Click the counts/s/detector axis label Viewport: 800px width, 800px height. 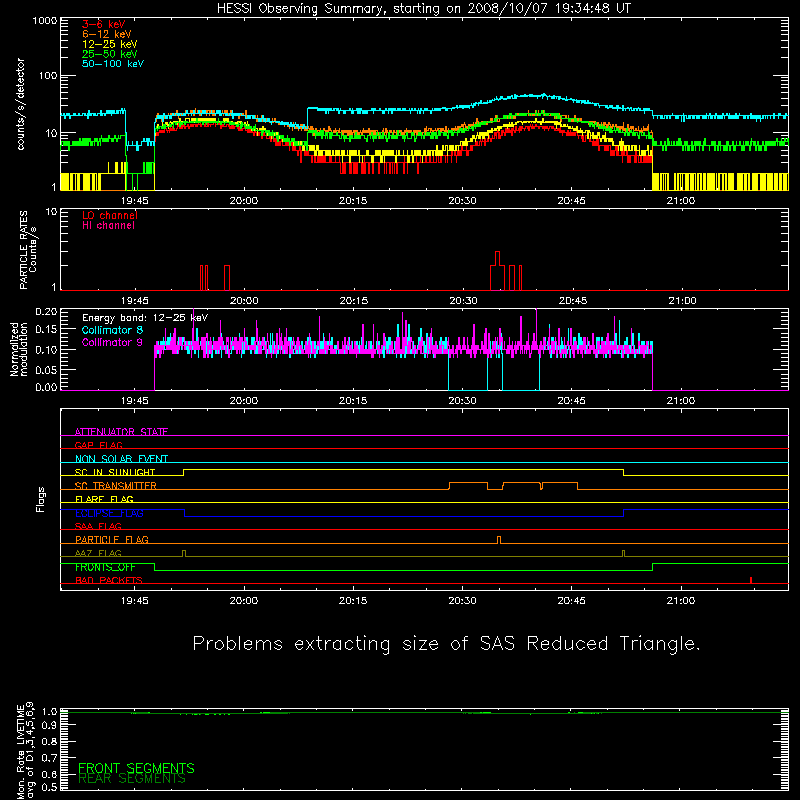click(21, 104)
